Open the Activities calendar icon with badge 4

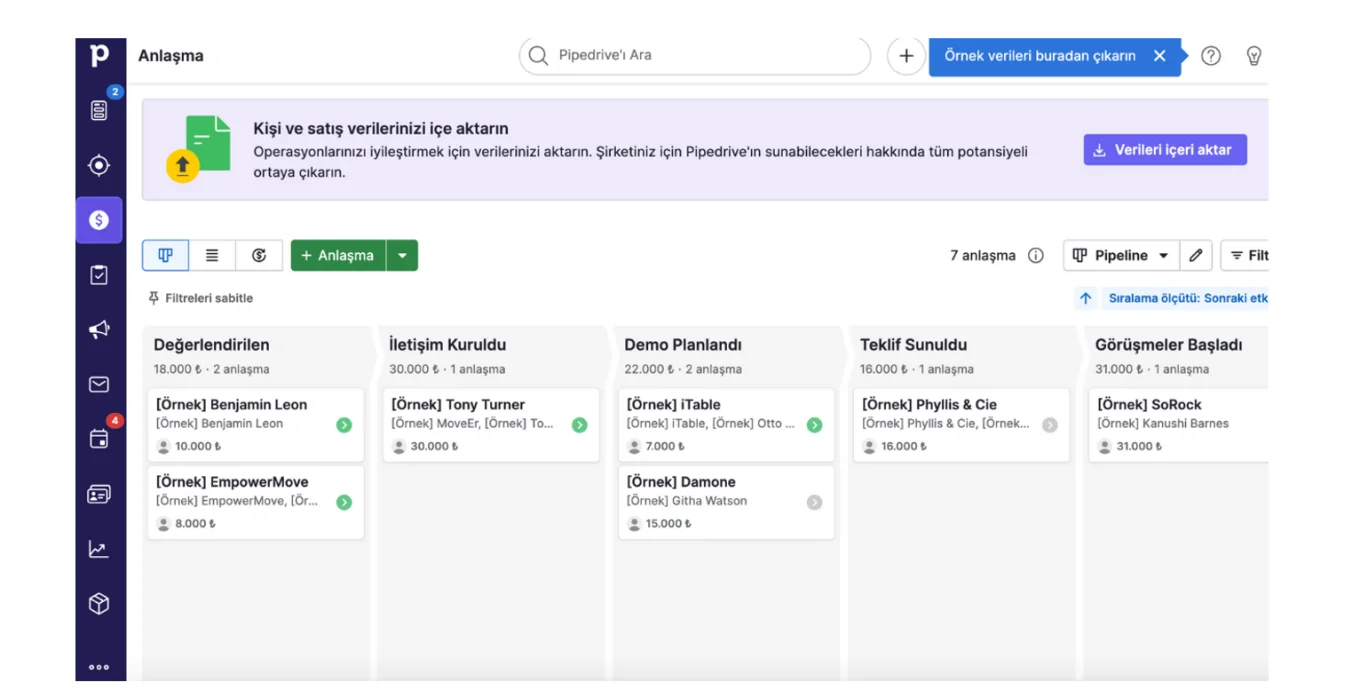click(x=99, y=439)
